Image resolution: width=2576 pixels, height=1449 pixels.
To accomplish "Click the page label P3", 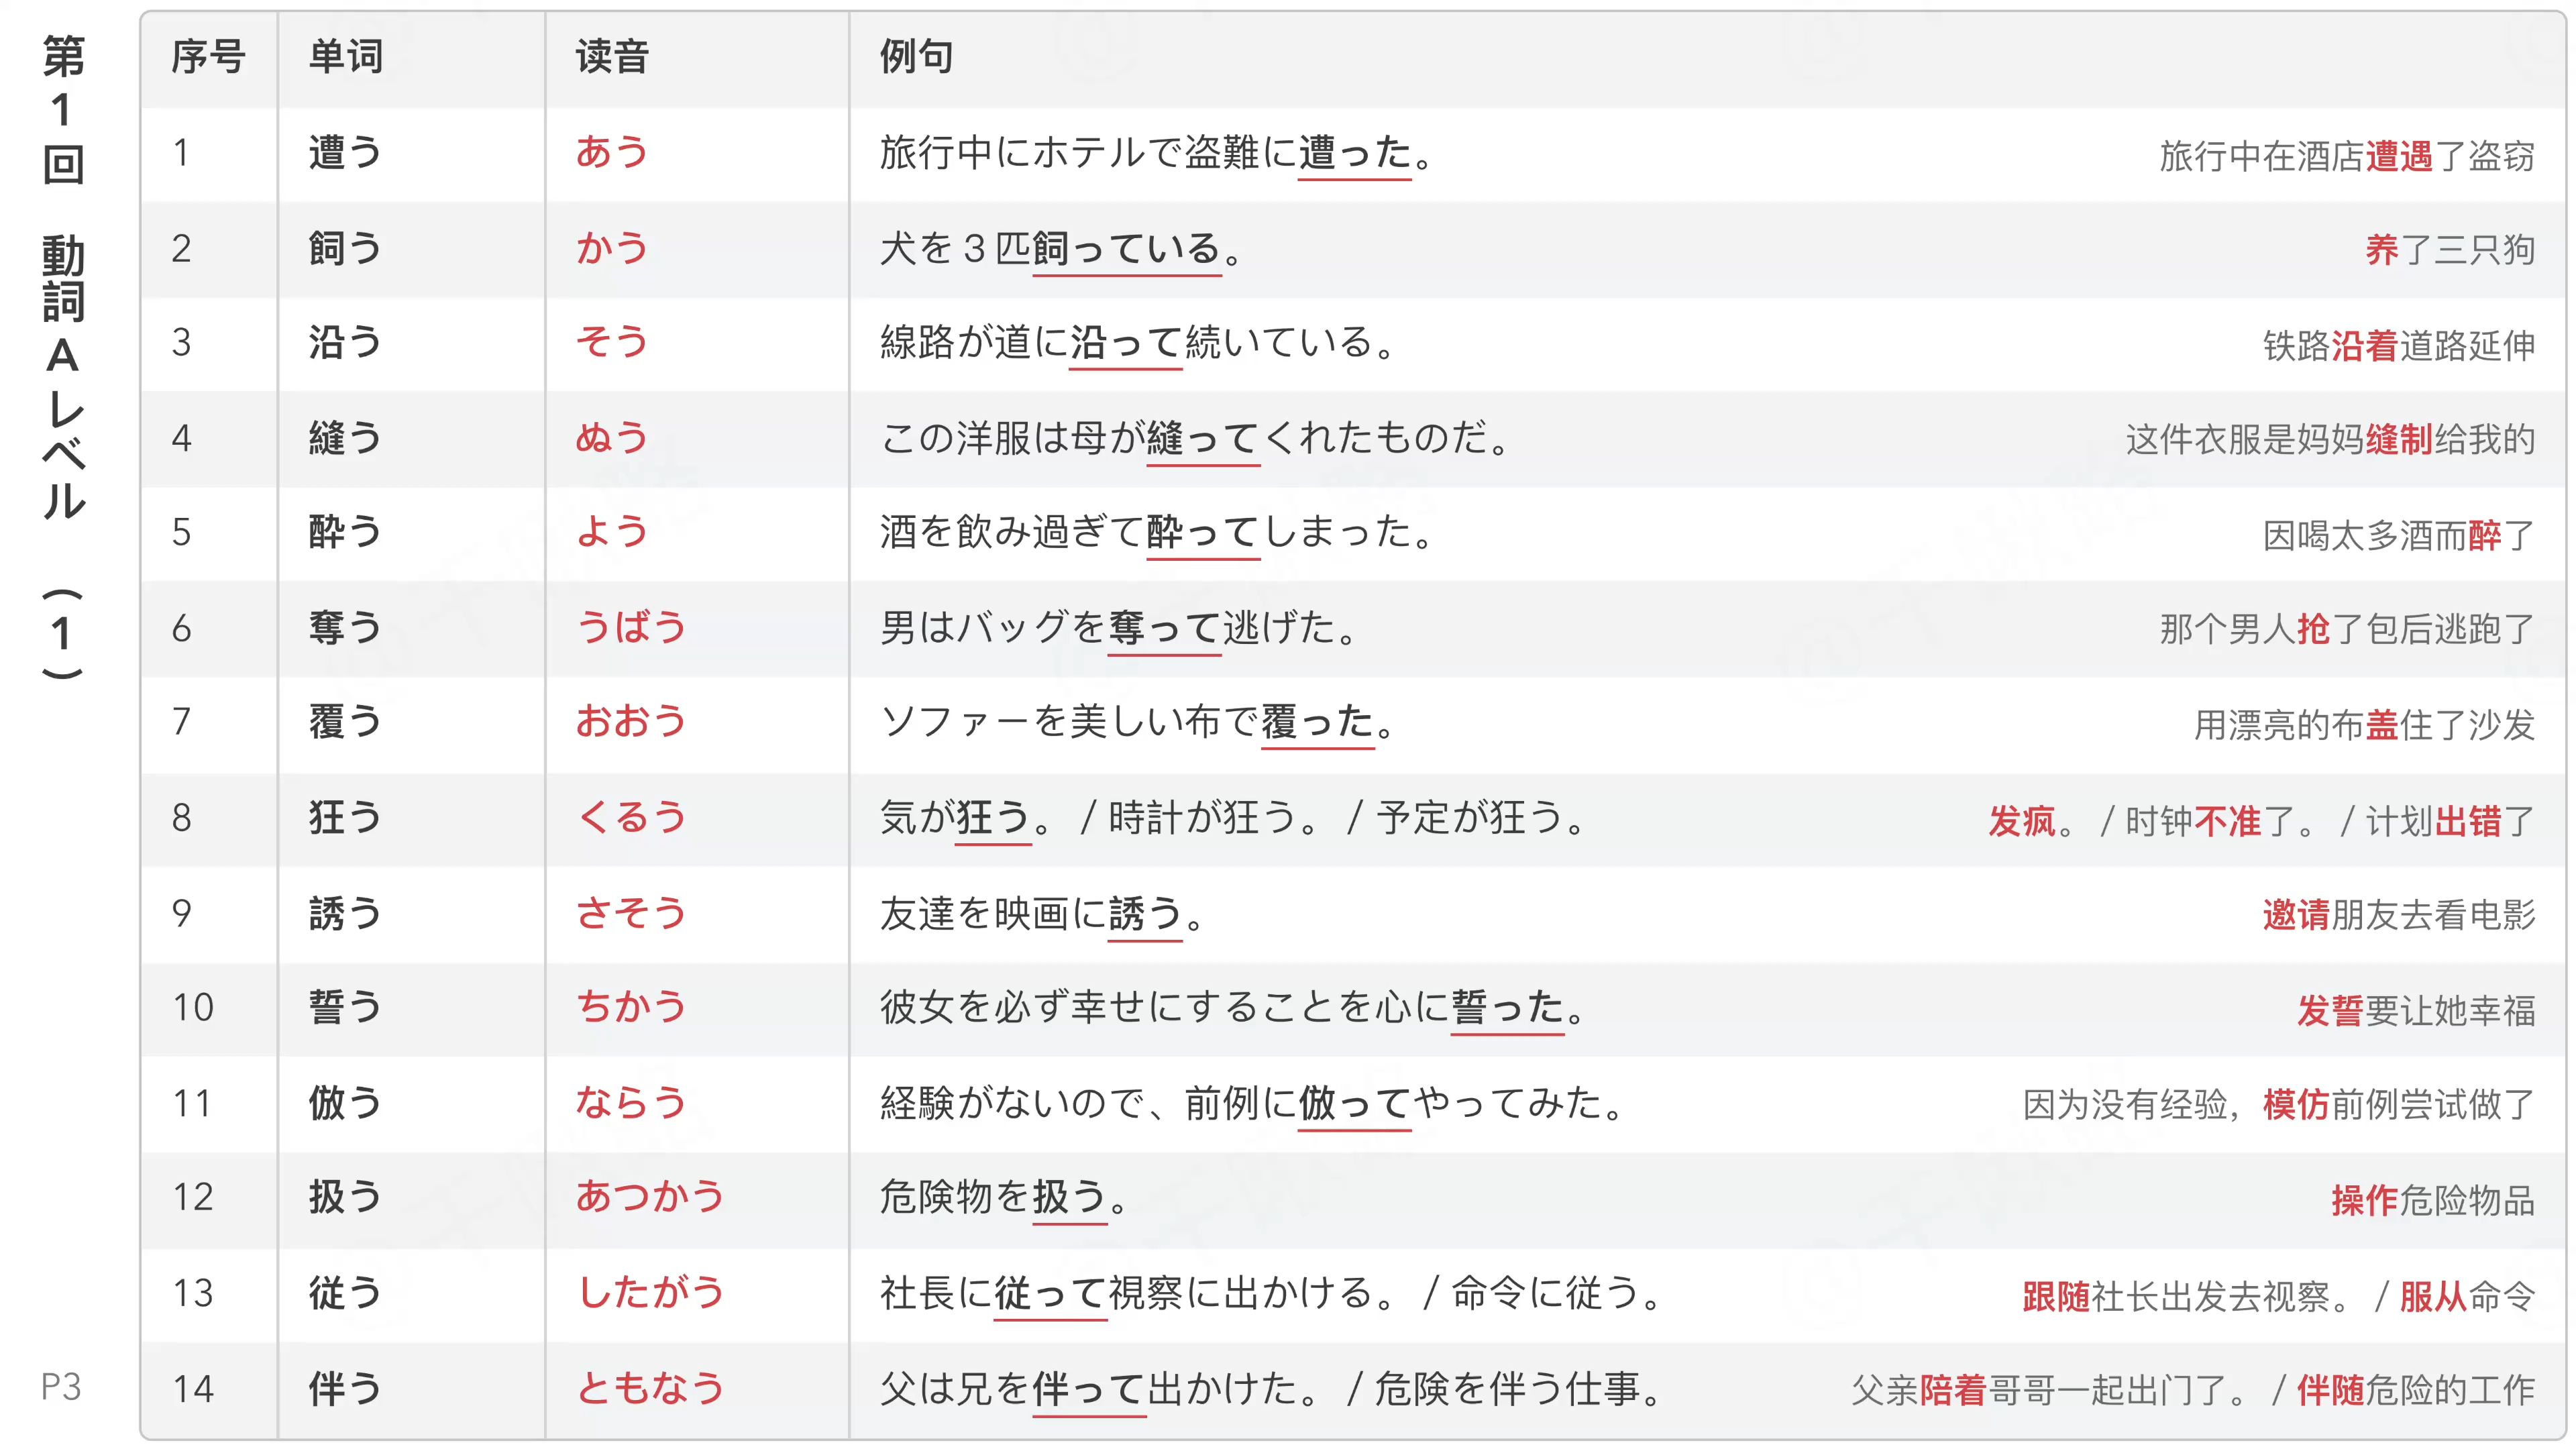I will [60, 1386].
